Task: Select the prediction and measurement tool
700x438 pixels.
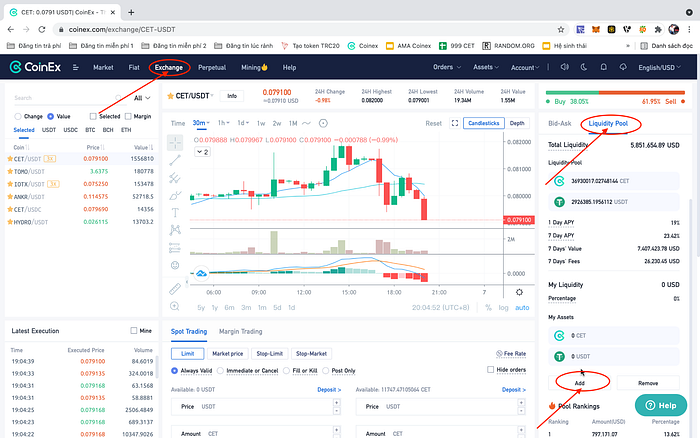Action: [x=175, y=247]
